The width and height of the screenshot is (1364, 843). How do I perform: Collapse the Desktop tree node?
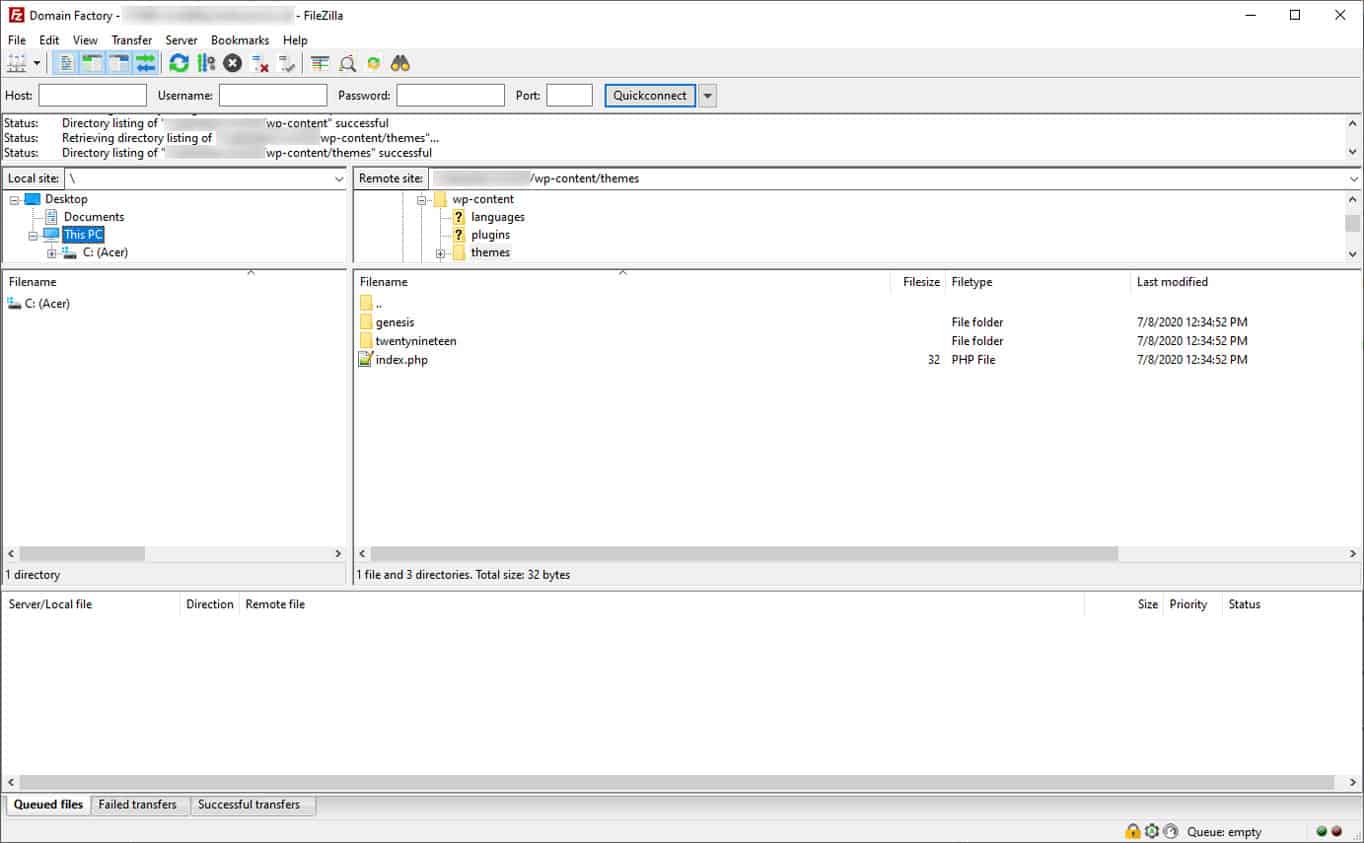15,199
